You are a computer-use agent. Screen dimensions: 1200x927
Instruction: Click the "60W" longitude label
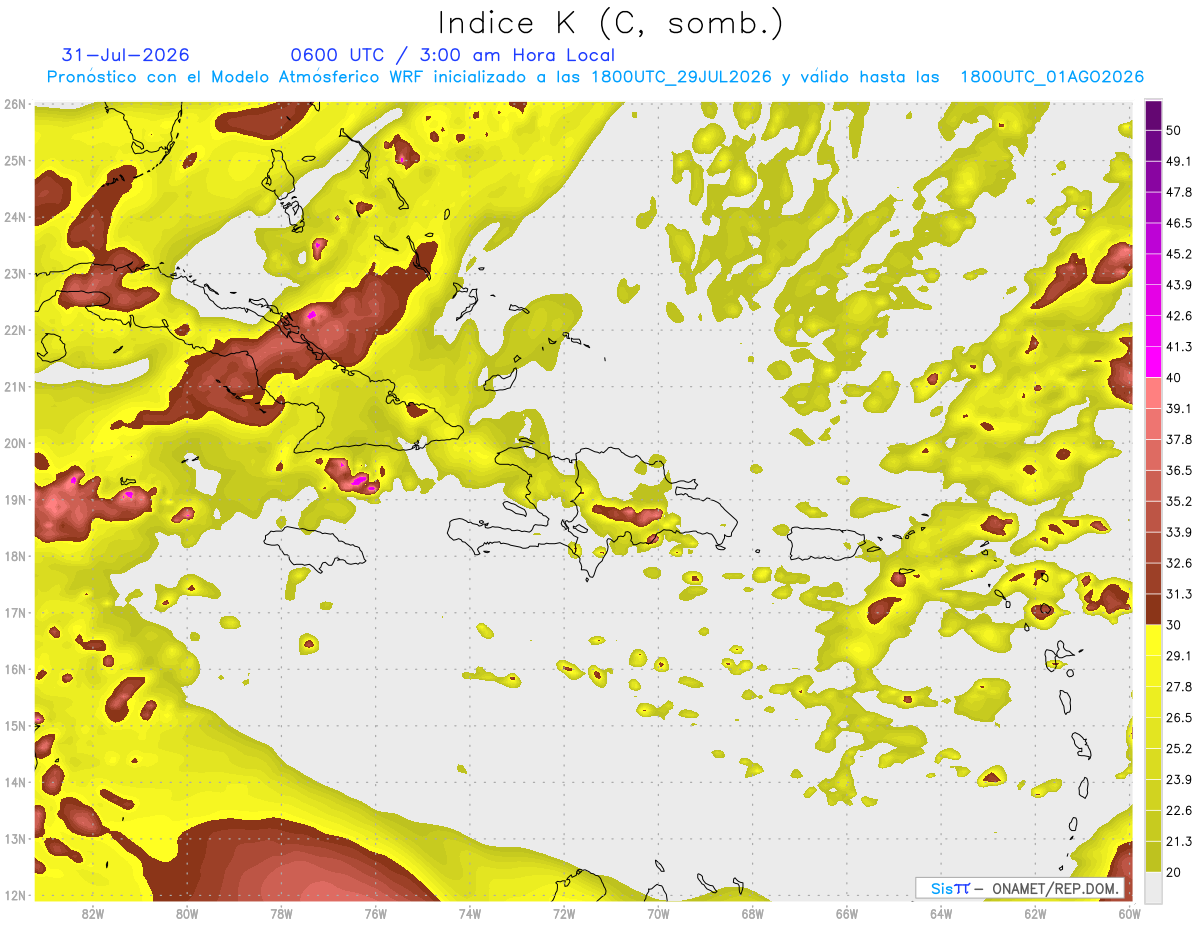click(x=1129, y=913)
